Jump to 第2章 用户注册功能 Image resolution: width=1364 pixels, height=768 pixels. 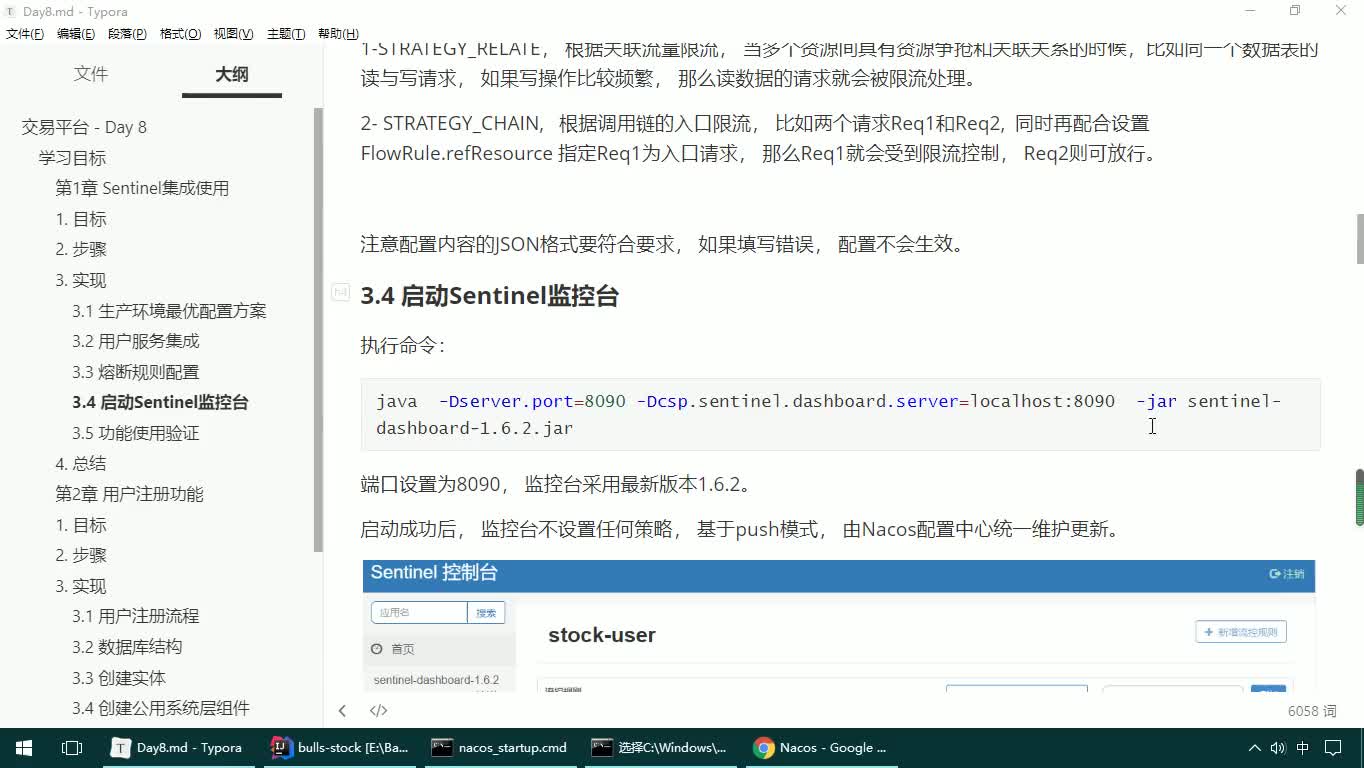(129, 494)
